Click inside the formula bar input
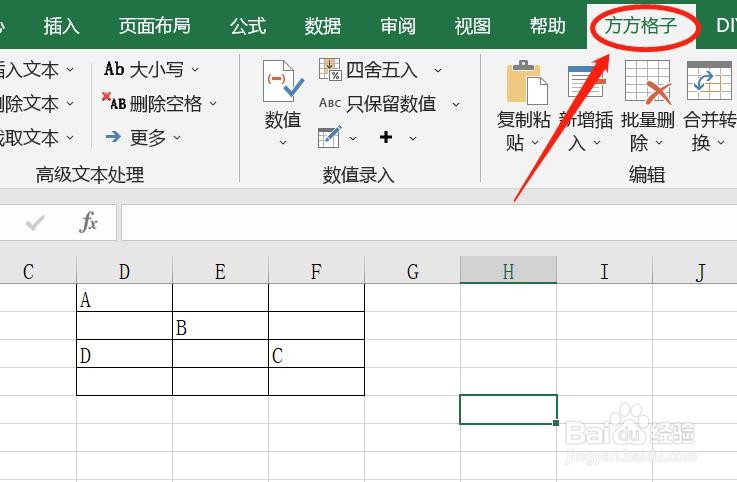737x482 pixels. coord(429,222)
